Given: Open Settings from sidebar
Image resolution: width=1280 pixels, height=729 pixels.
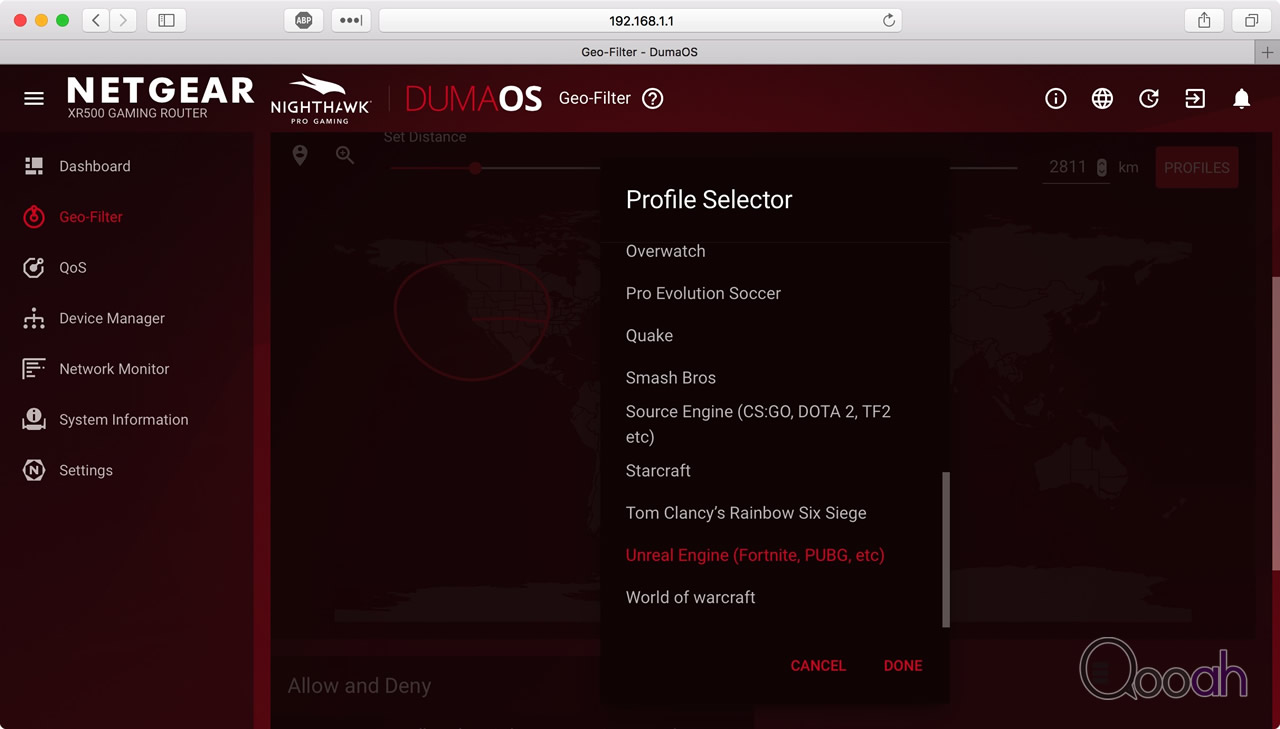Looking at the screenshot, I should coord(86,470).
